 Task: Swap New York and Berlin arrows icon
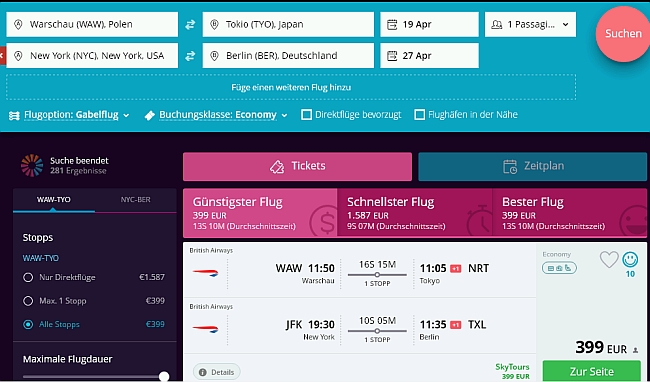click(x=190, y=56)
